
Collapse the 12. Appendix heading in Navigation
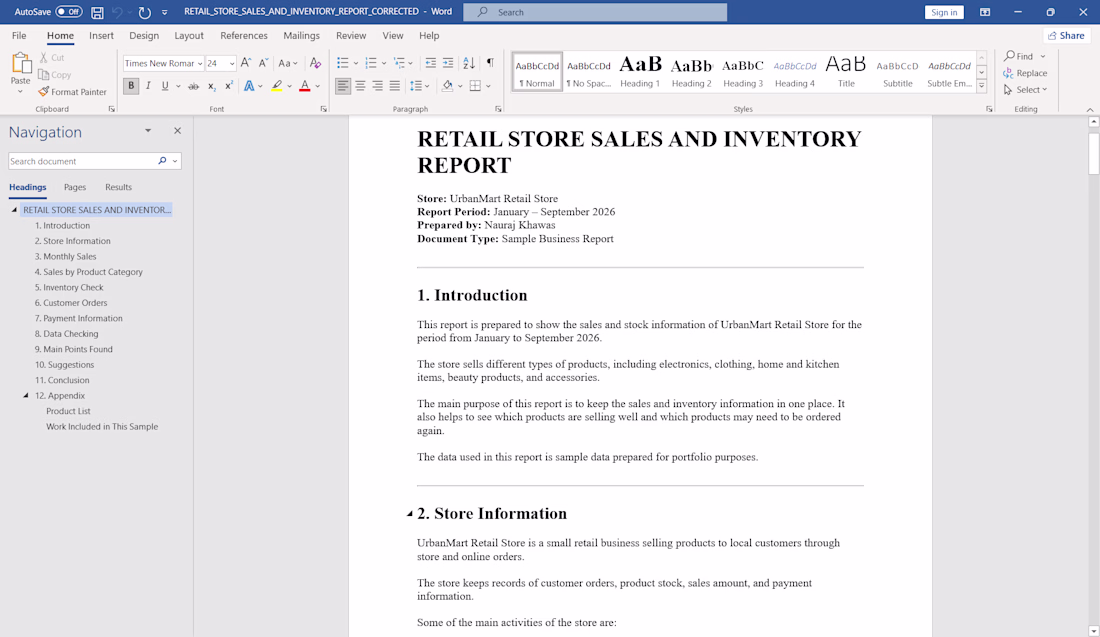point(26,396)
